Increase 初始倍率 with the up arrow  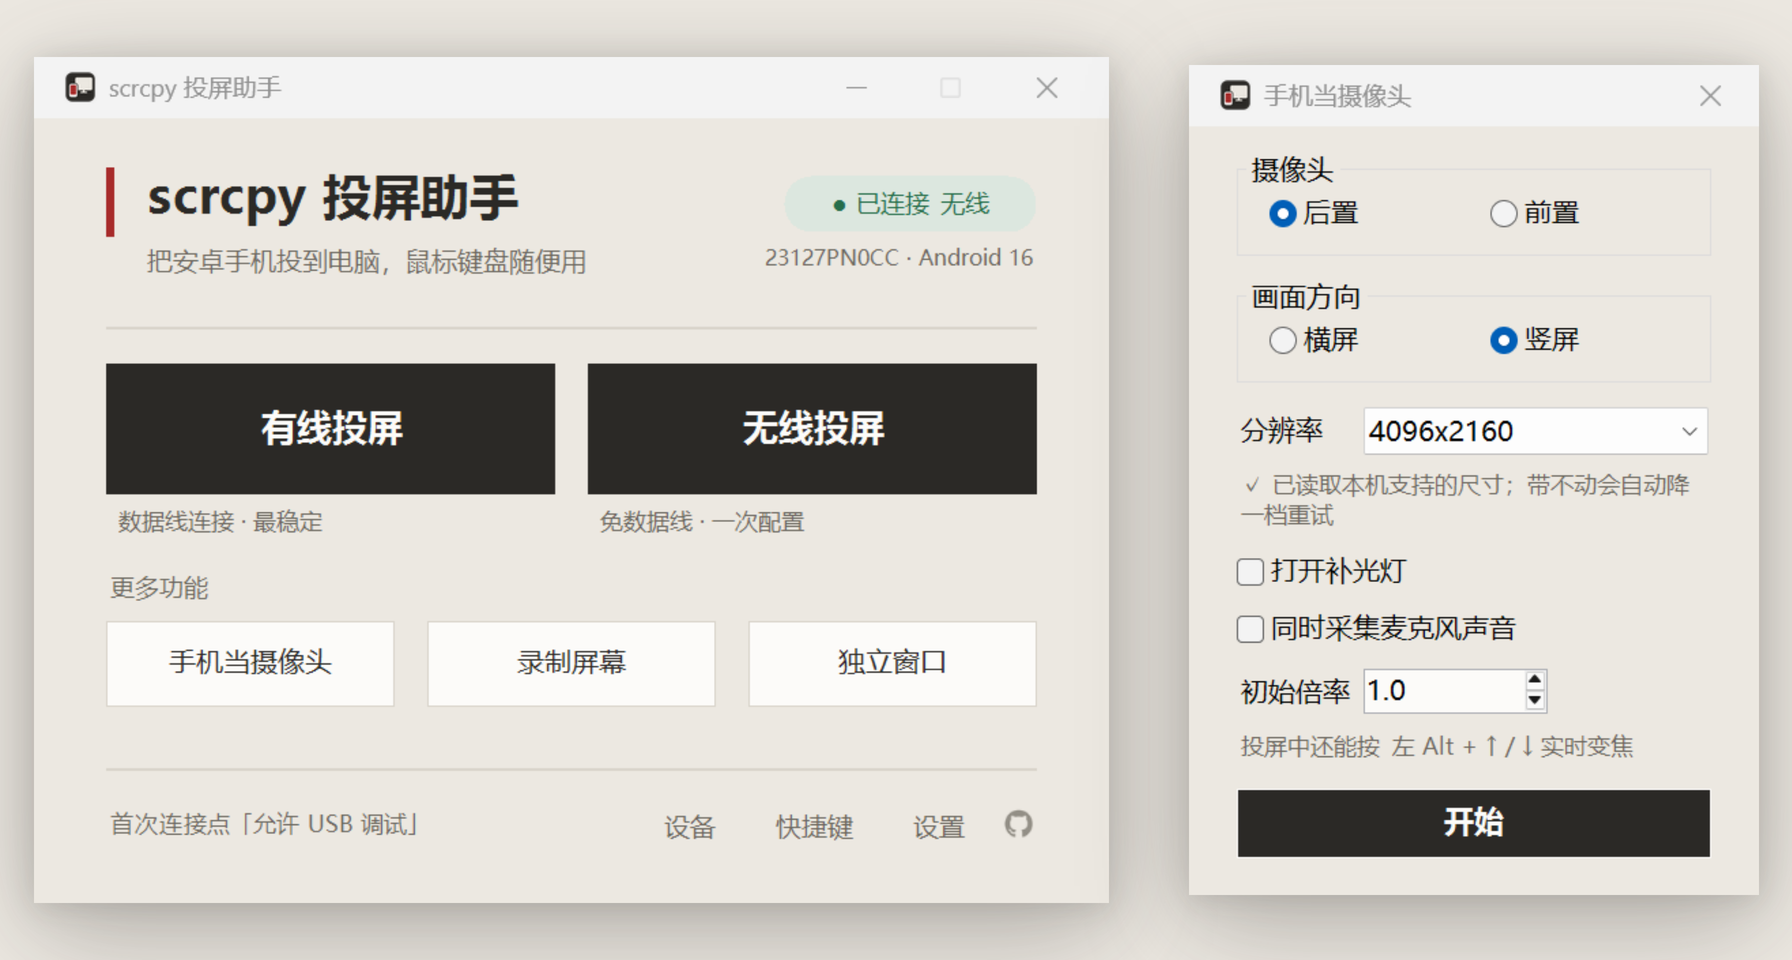click(x=1534, y=681)
